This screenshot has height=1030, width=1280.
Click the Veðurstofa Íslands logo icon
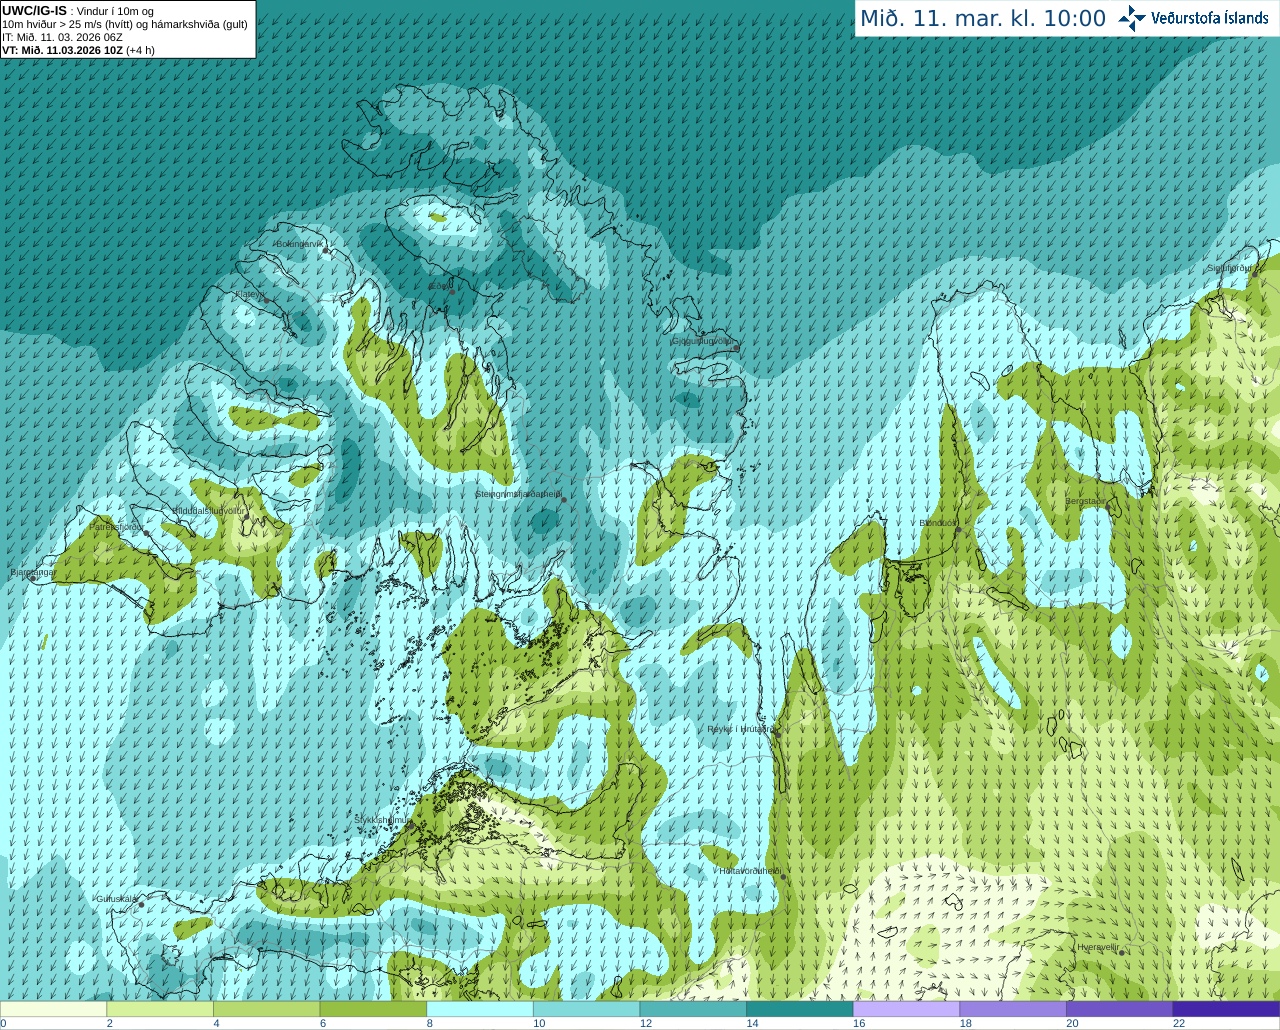pos(1132,18)
